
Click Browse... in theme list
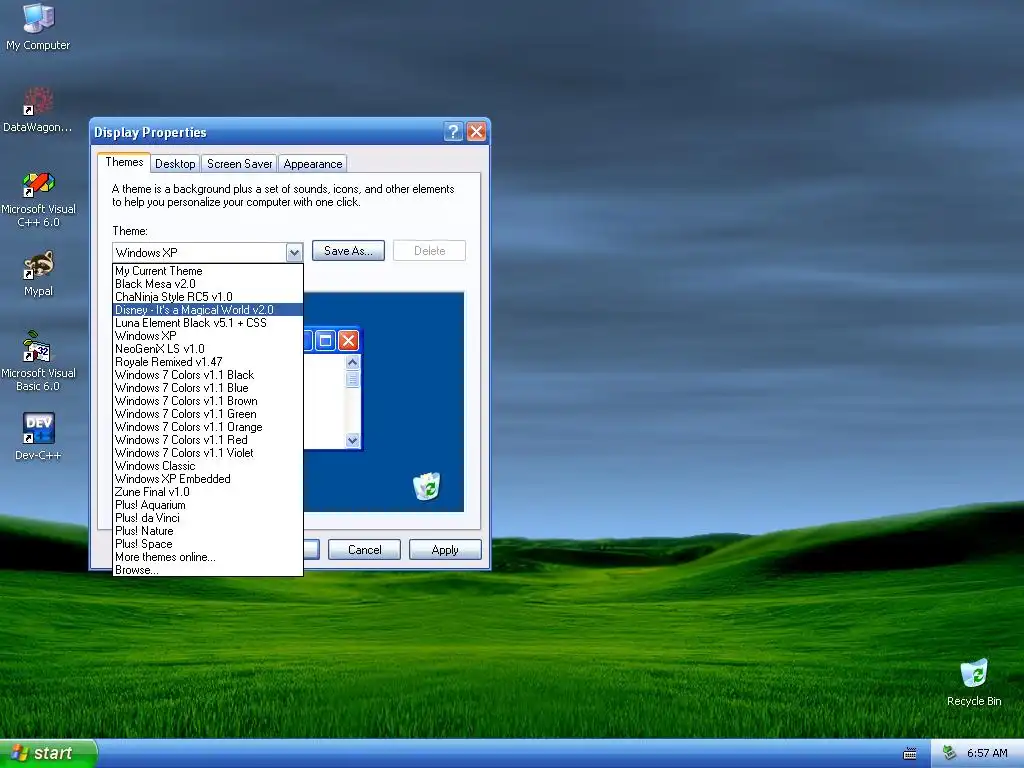[208, 570]
